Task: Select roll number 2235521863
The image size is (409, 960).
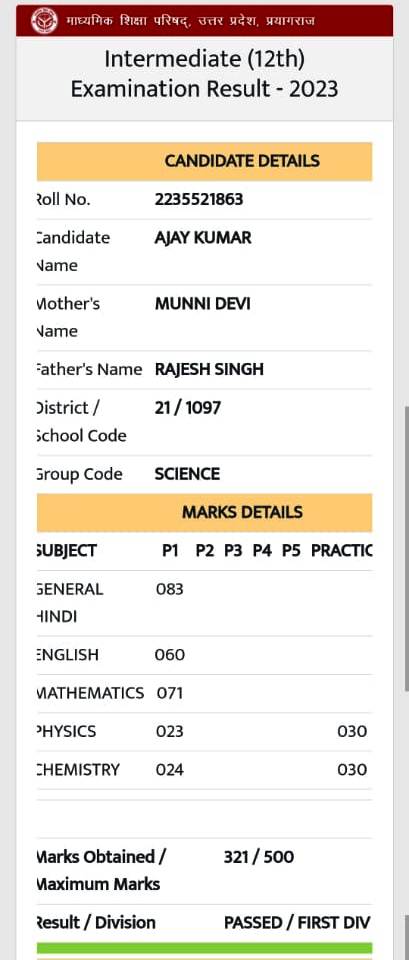Action: tap(199, 199)
